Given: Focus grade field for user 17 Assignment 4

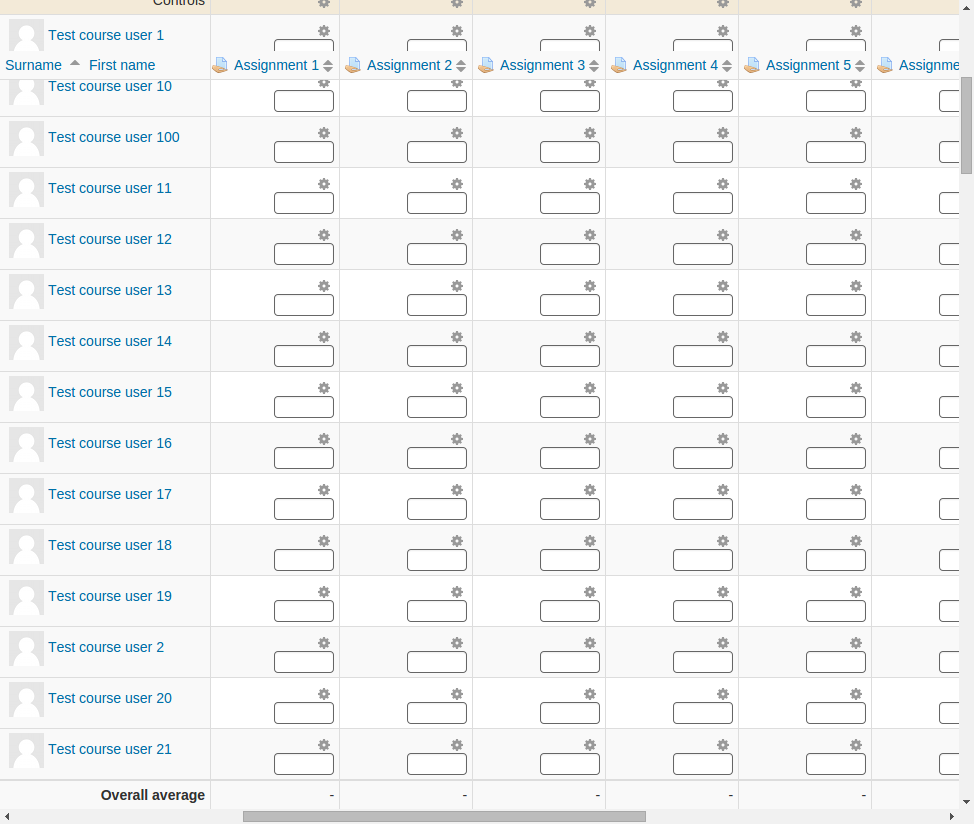Looking at the screenshot, I should coord(703,509).
